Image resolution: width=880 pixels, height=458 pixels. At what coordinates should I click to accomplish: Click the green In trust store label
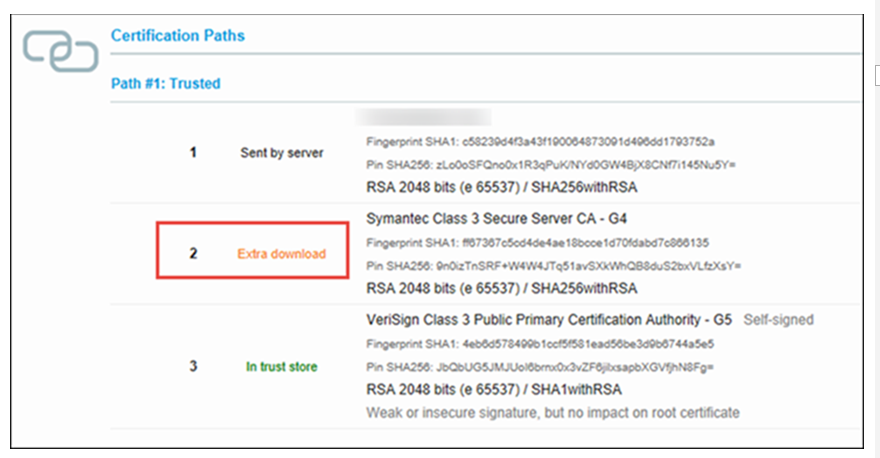point(281,367)
